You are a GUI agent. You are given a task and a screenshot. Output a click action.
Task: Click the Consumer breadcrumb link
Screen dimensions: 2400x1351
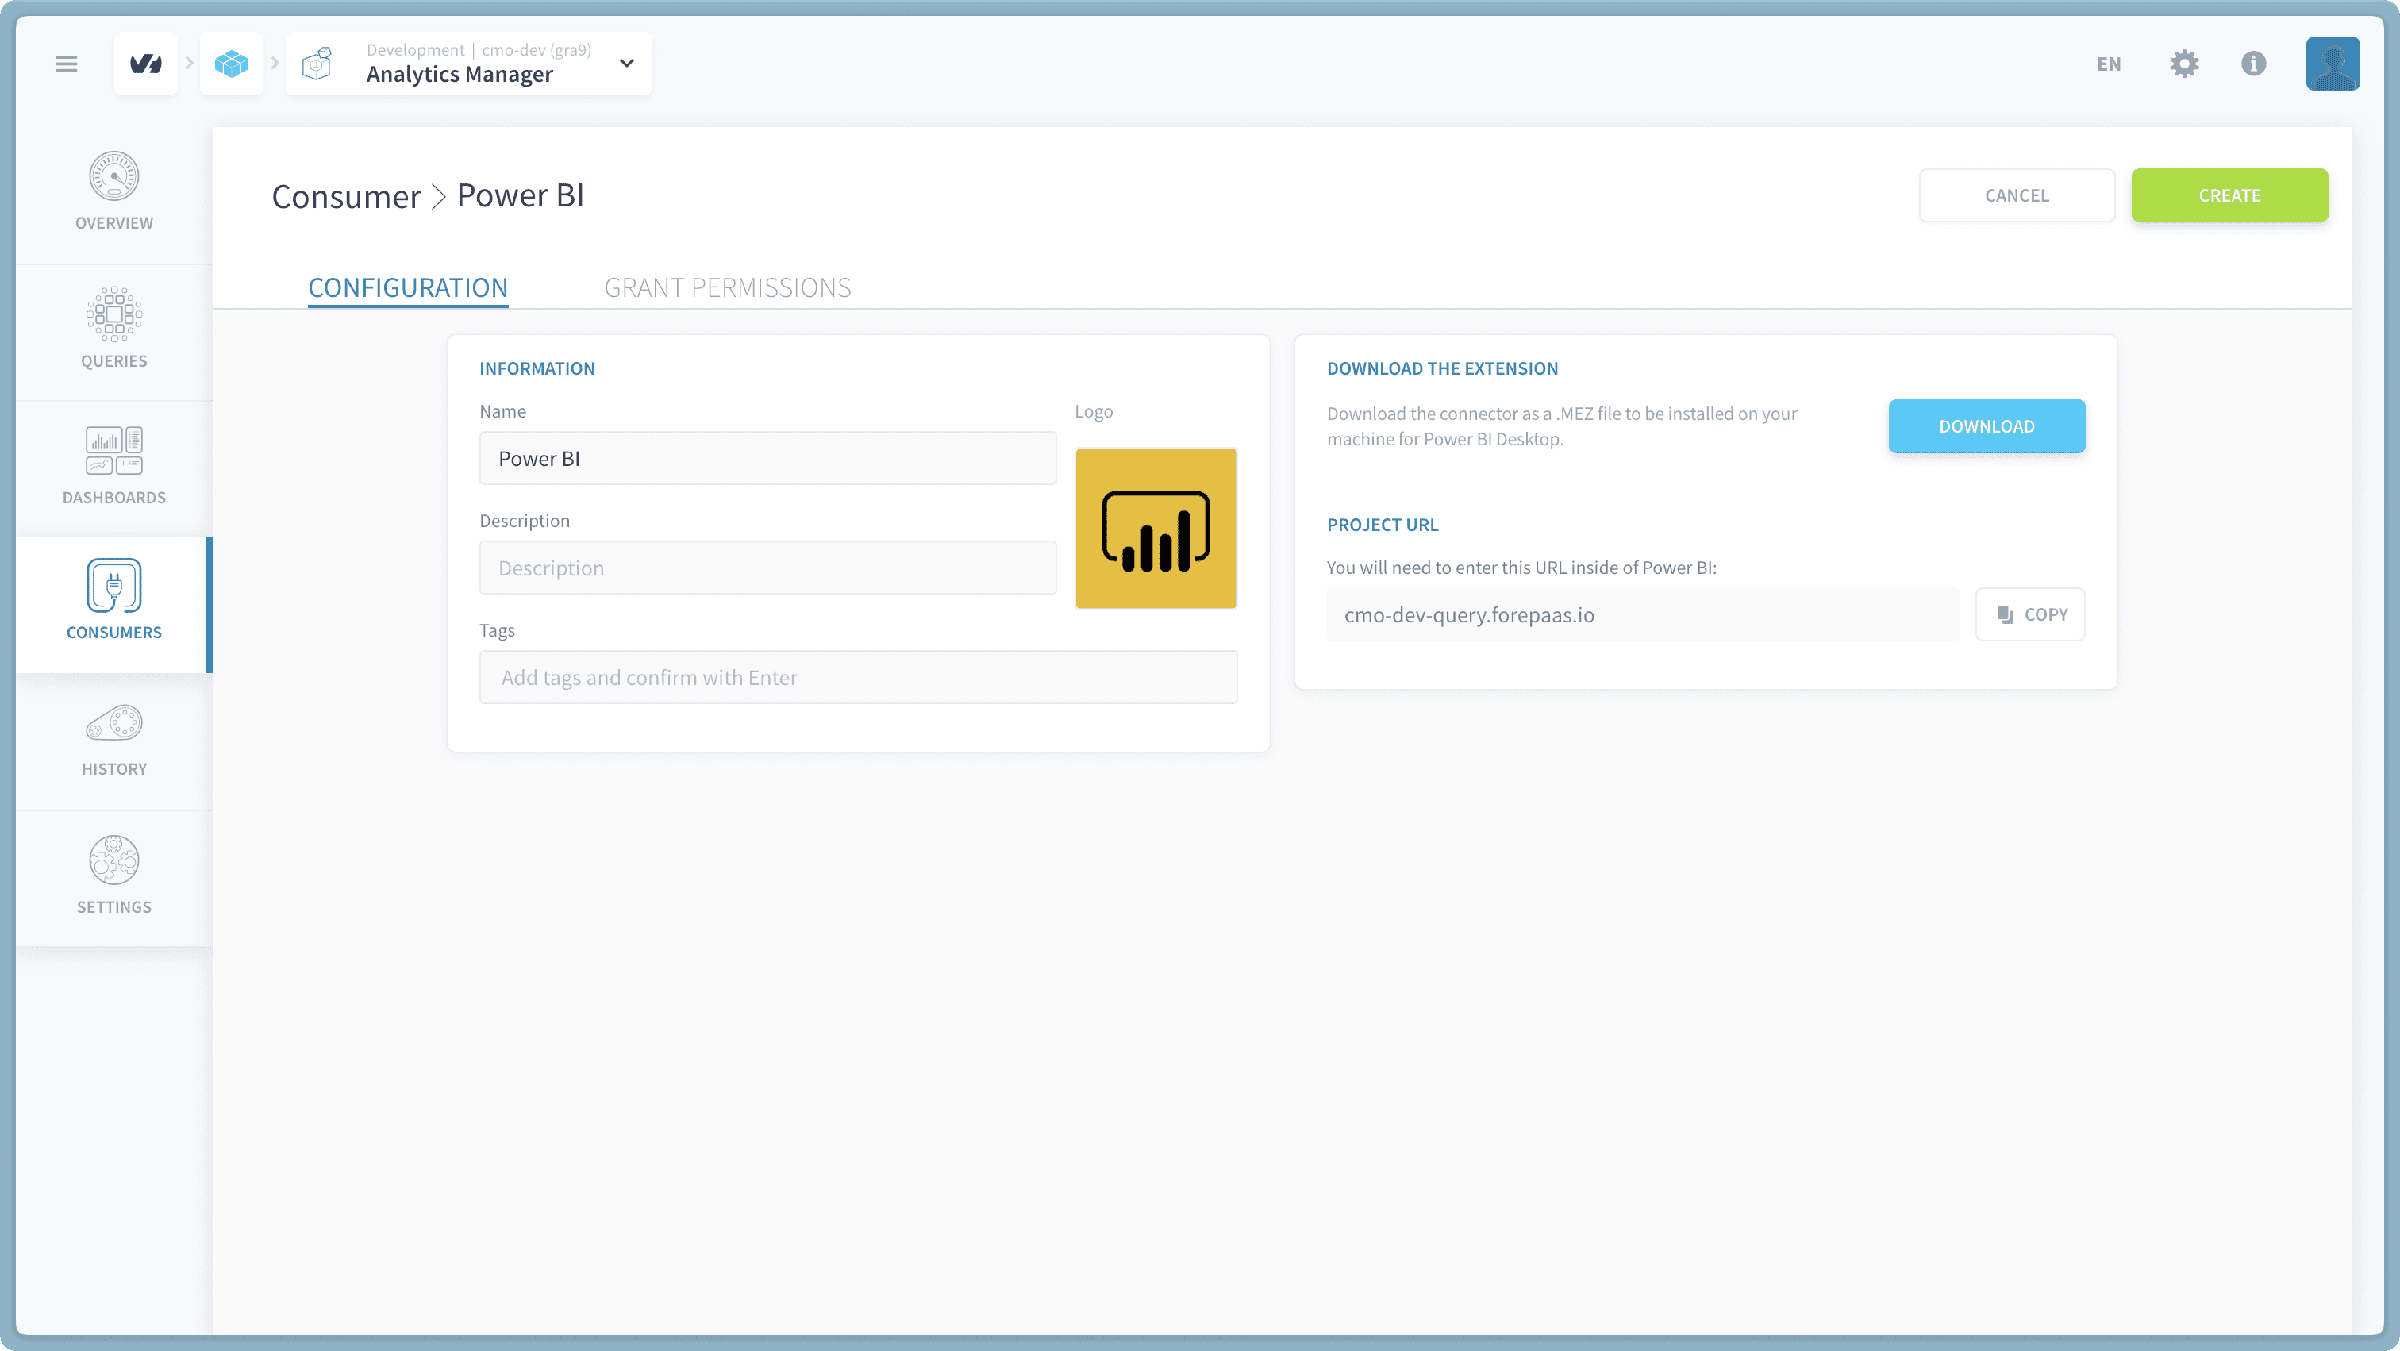346,196
